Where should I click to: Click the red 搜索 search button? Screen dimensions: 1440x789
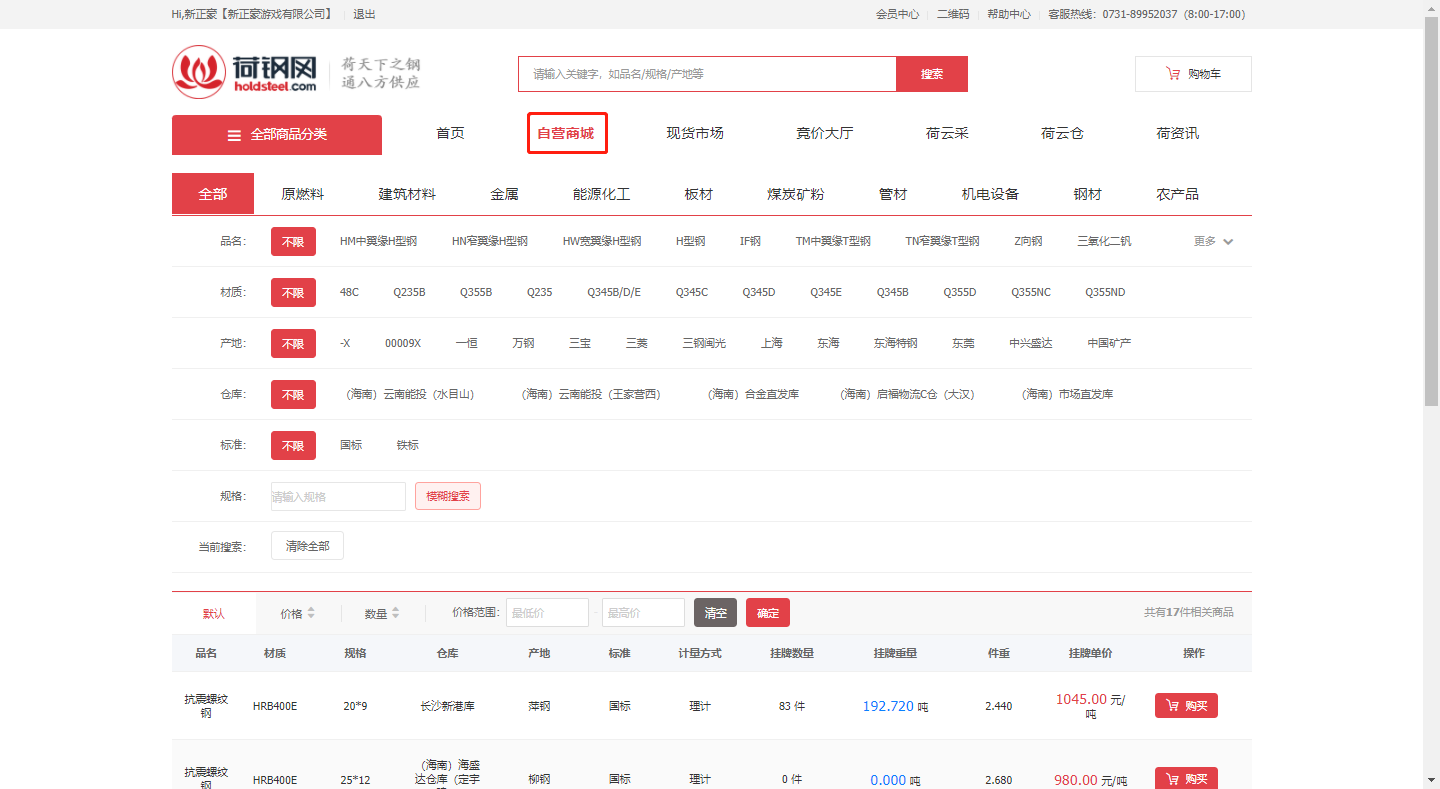click(932, 74)
